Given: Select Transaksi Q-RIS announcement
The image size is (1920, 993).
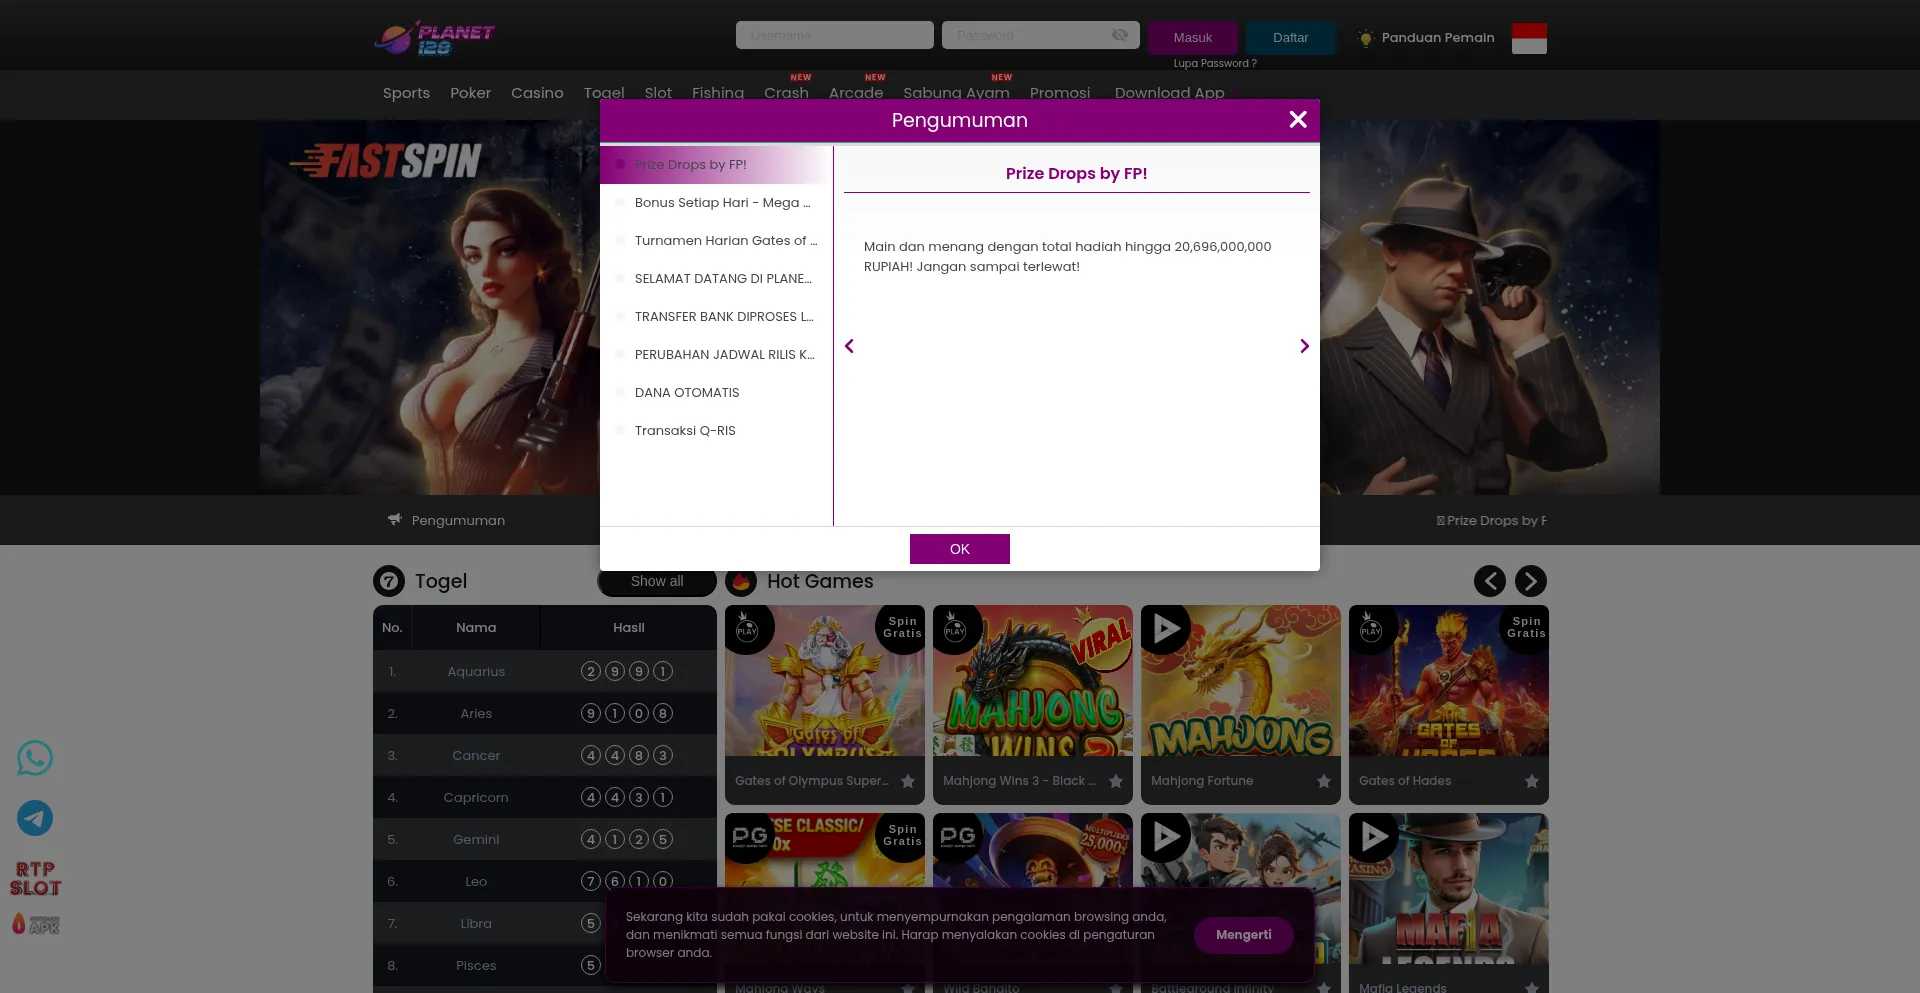Looking at the screenshot, I should [x=716, y=431].
